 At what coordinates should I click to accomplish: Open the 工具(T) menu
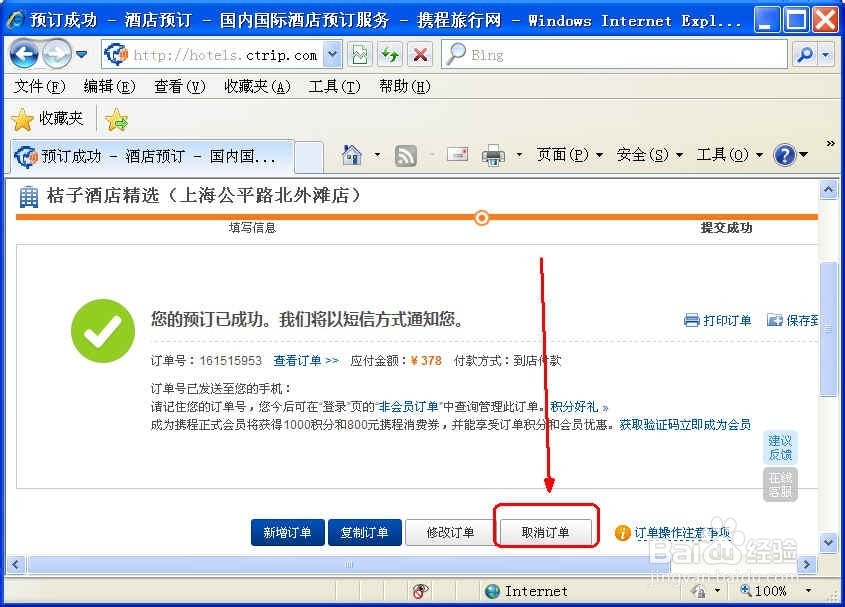(x=334, y=86)
